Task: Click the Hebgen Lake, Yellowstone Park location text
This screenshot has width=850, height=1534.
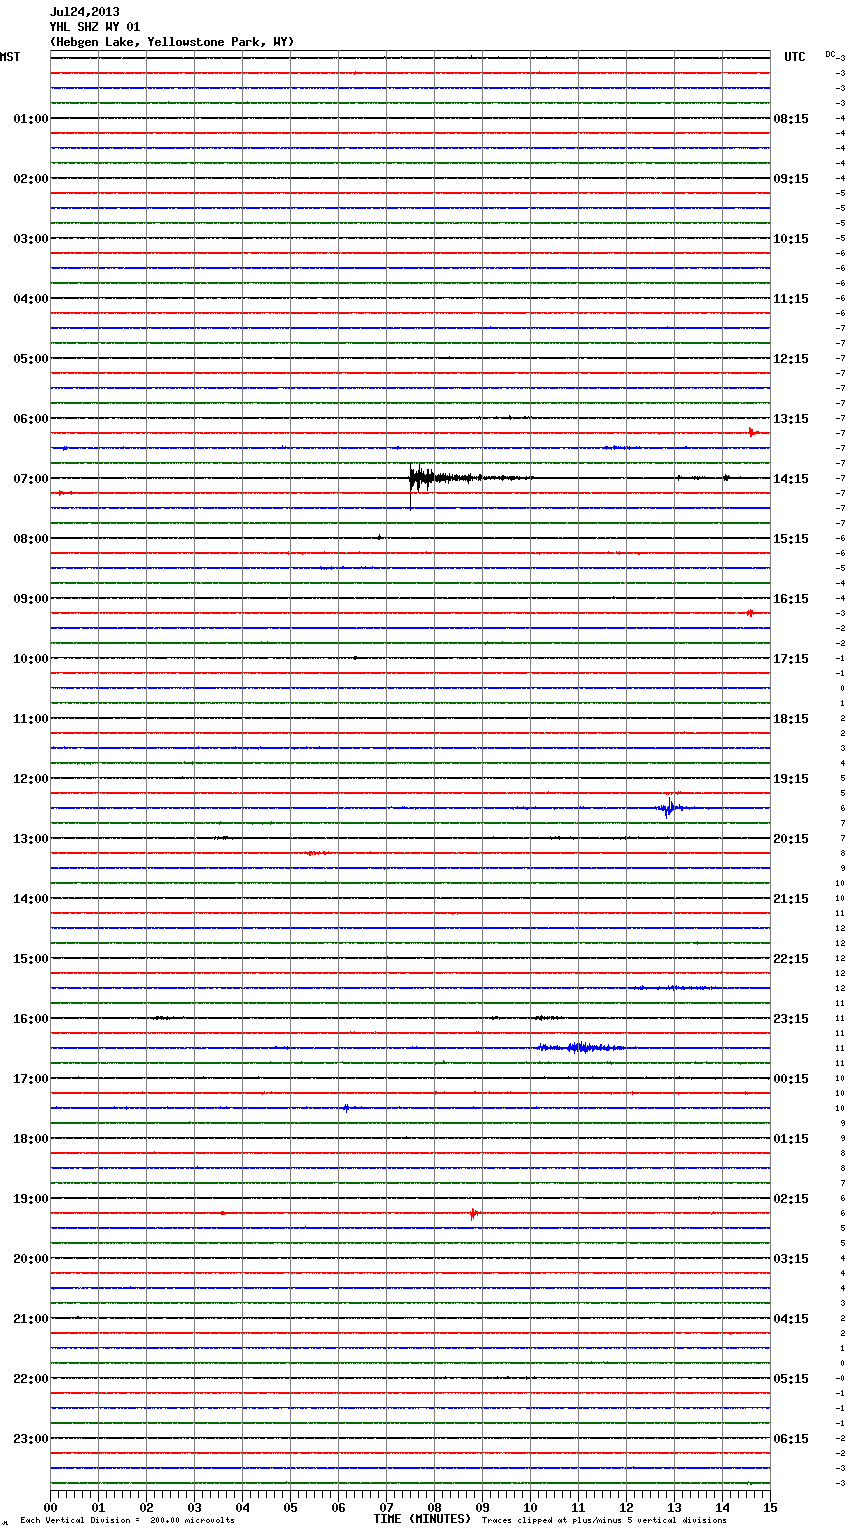Action: pos(172,42)
